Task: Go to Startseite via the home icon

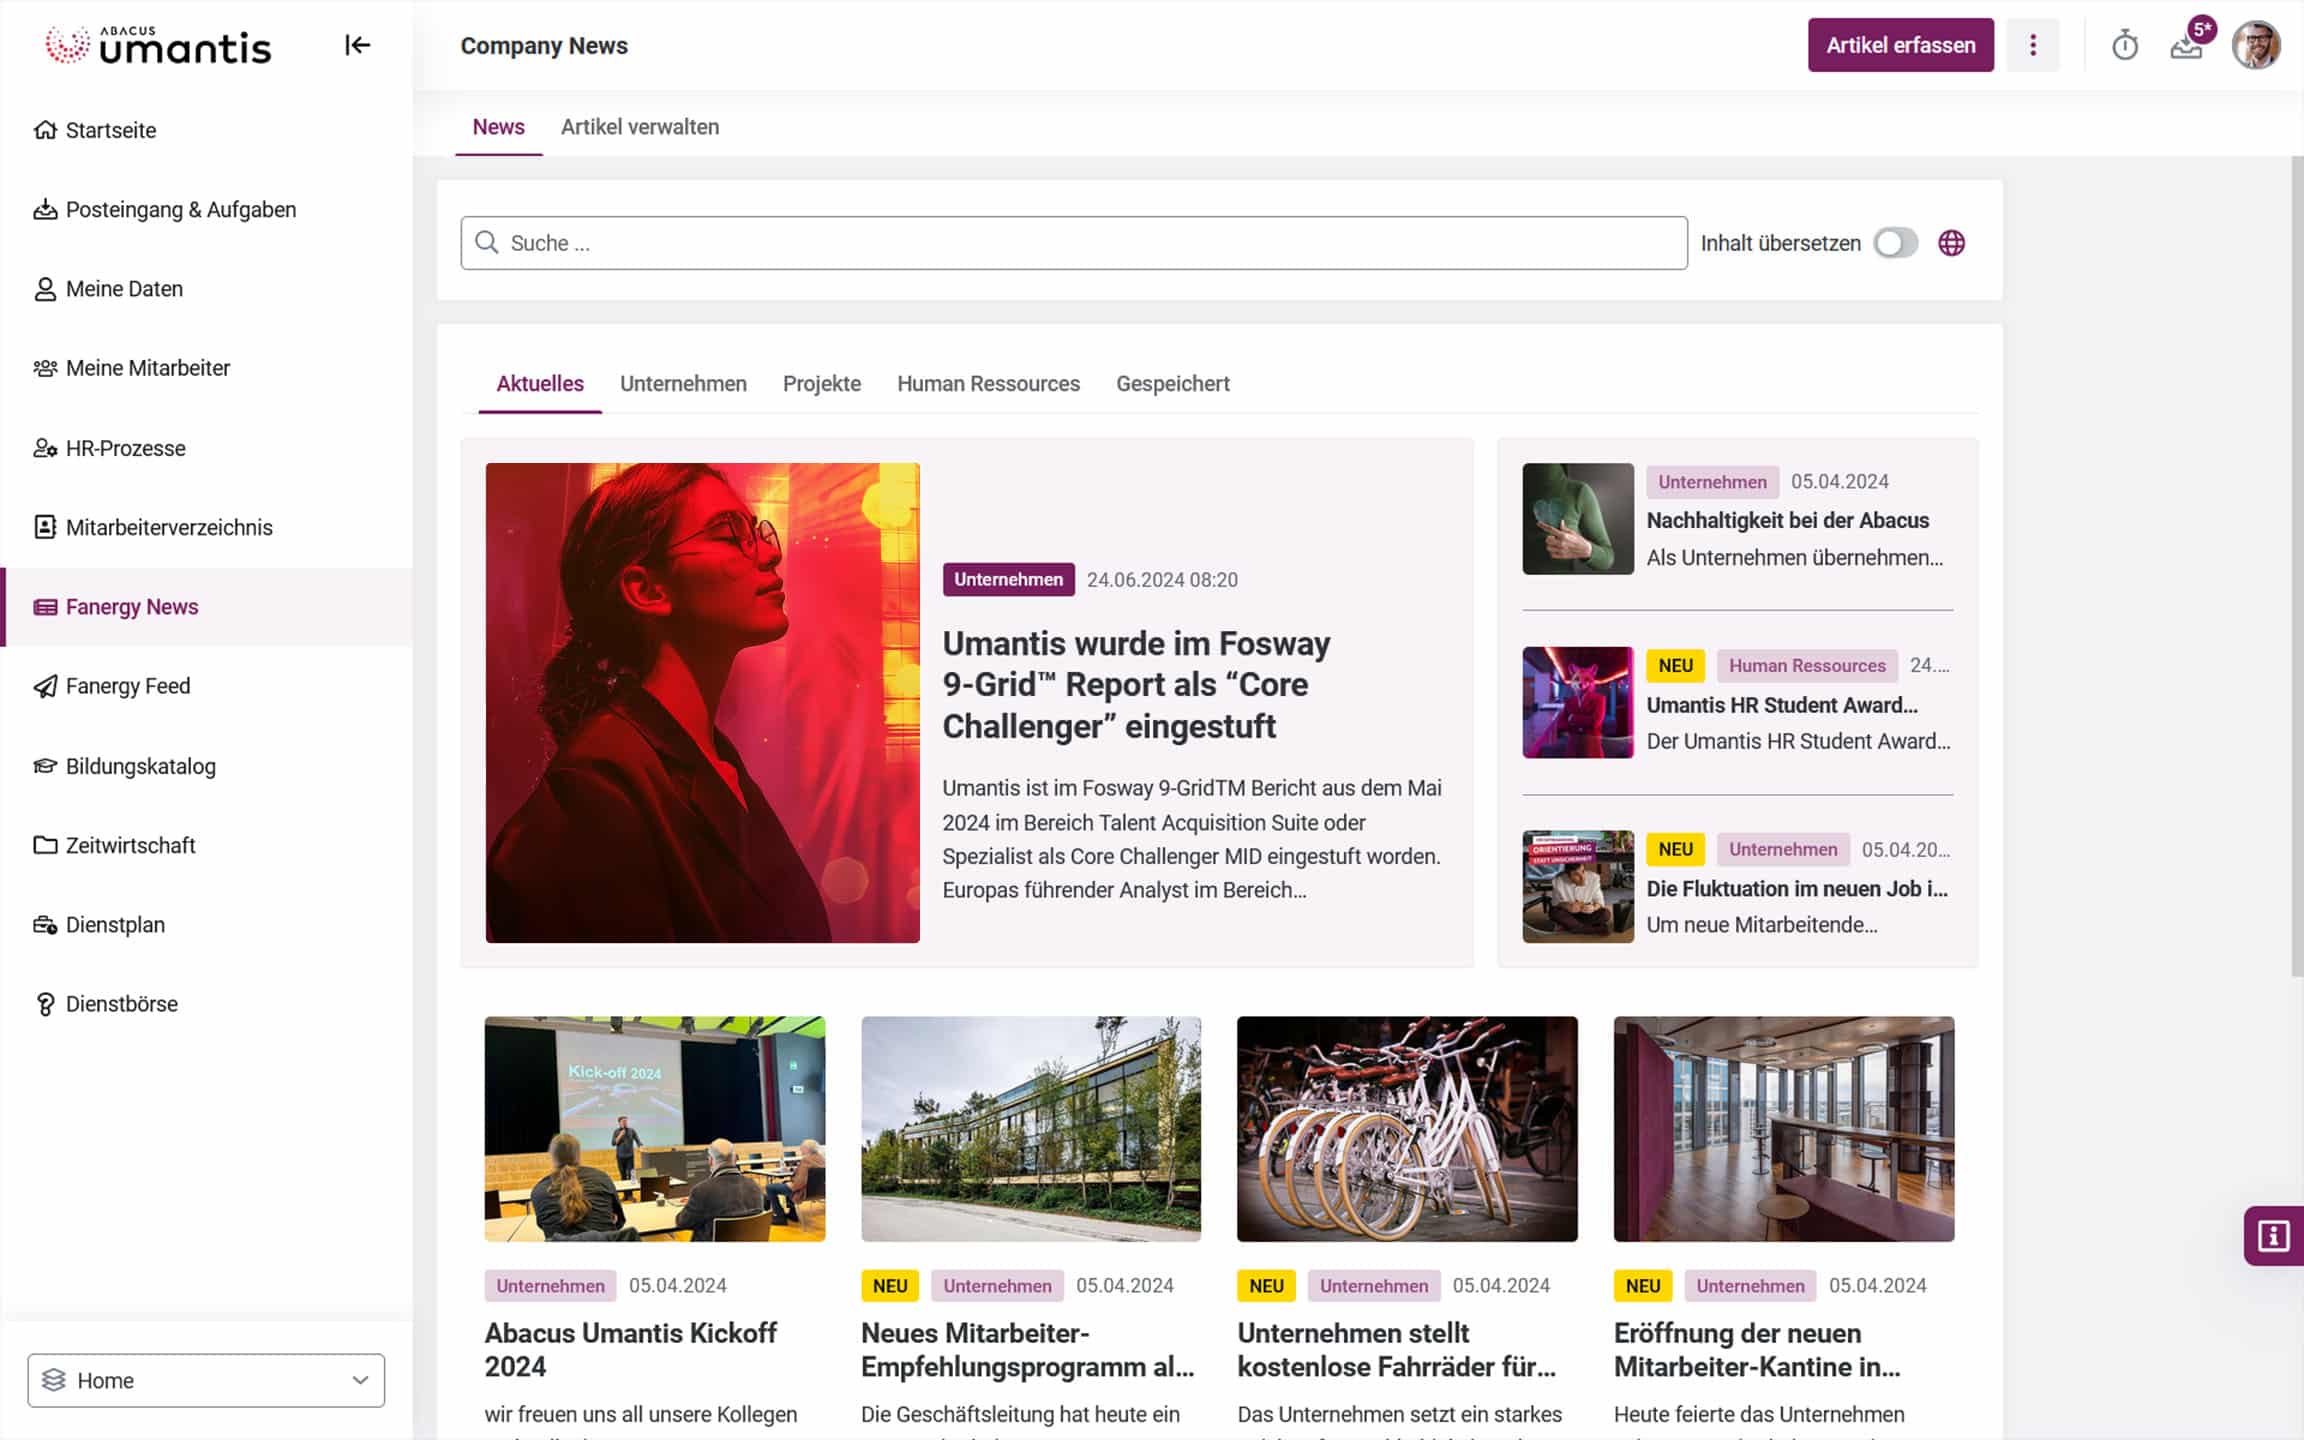Action: click(x=45, y=130)
